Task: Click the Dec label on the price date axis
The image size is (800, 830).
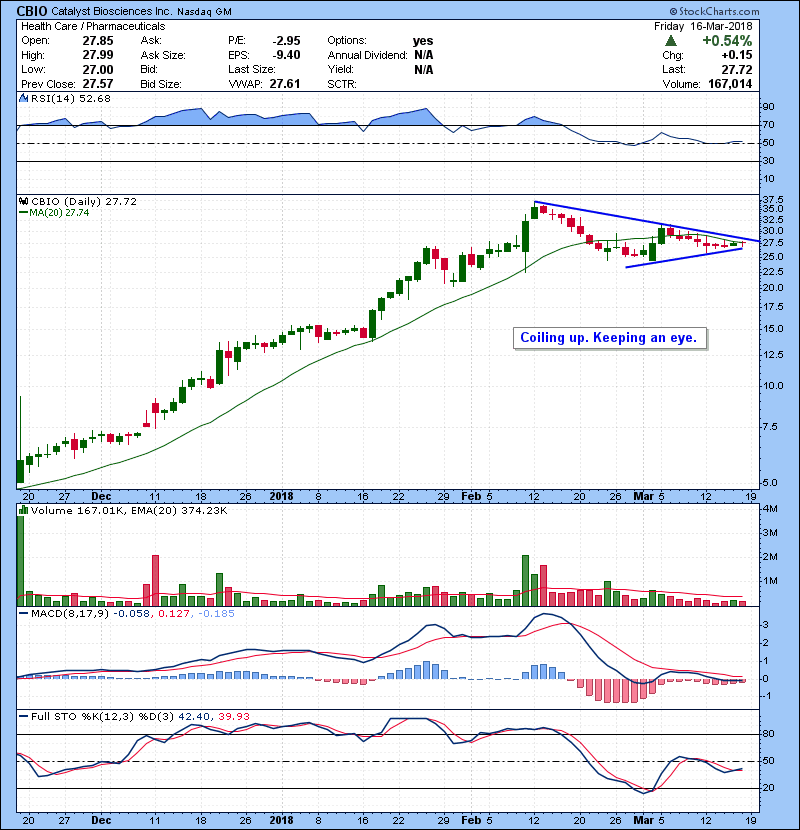Action: [101, 497]
